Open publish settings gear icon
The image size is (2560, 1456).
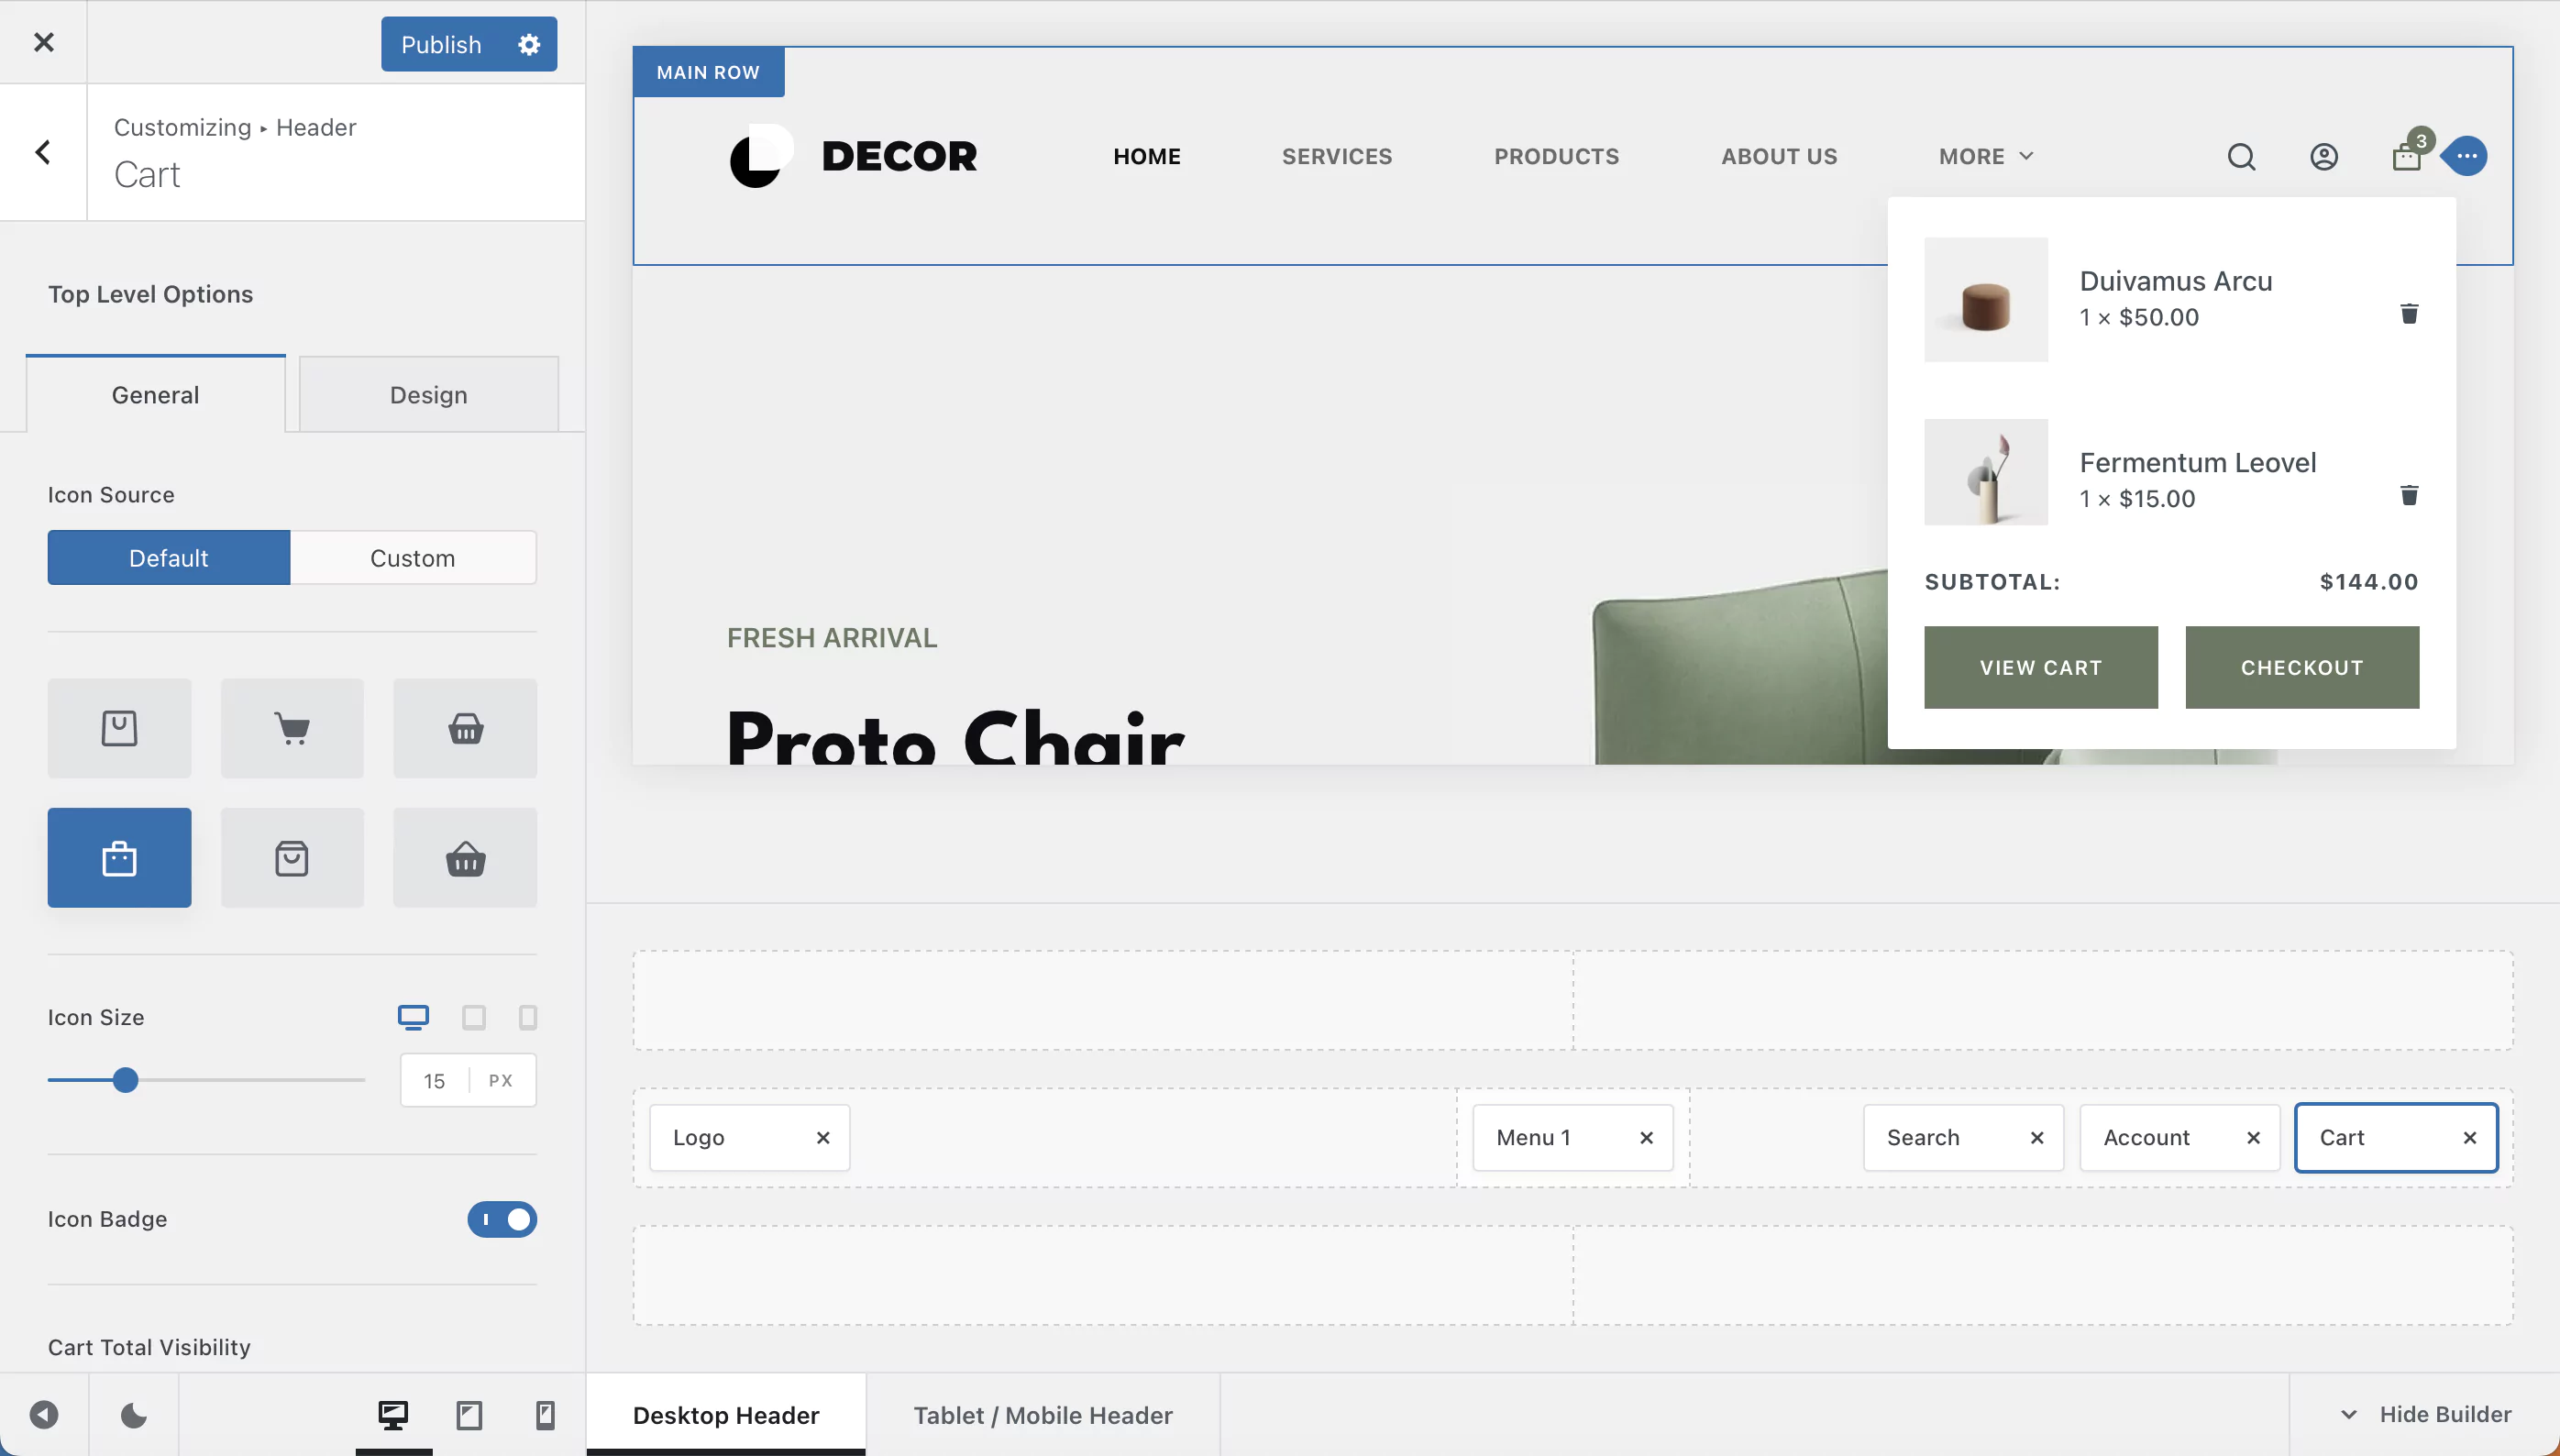[x=529, y=44]
